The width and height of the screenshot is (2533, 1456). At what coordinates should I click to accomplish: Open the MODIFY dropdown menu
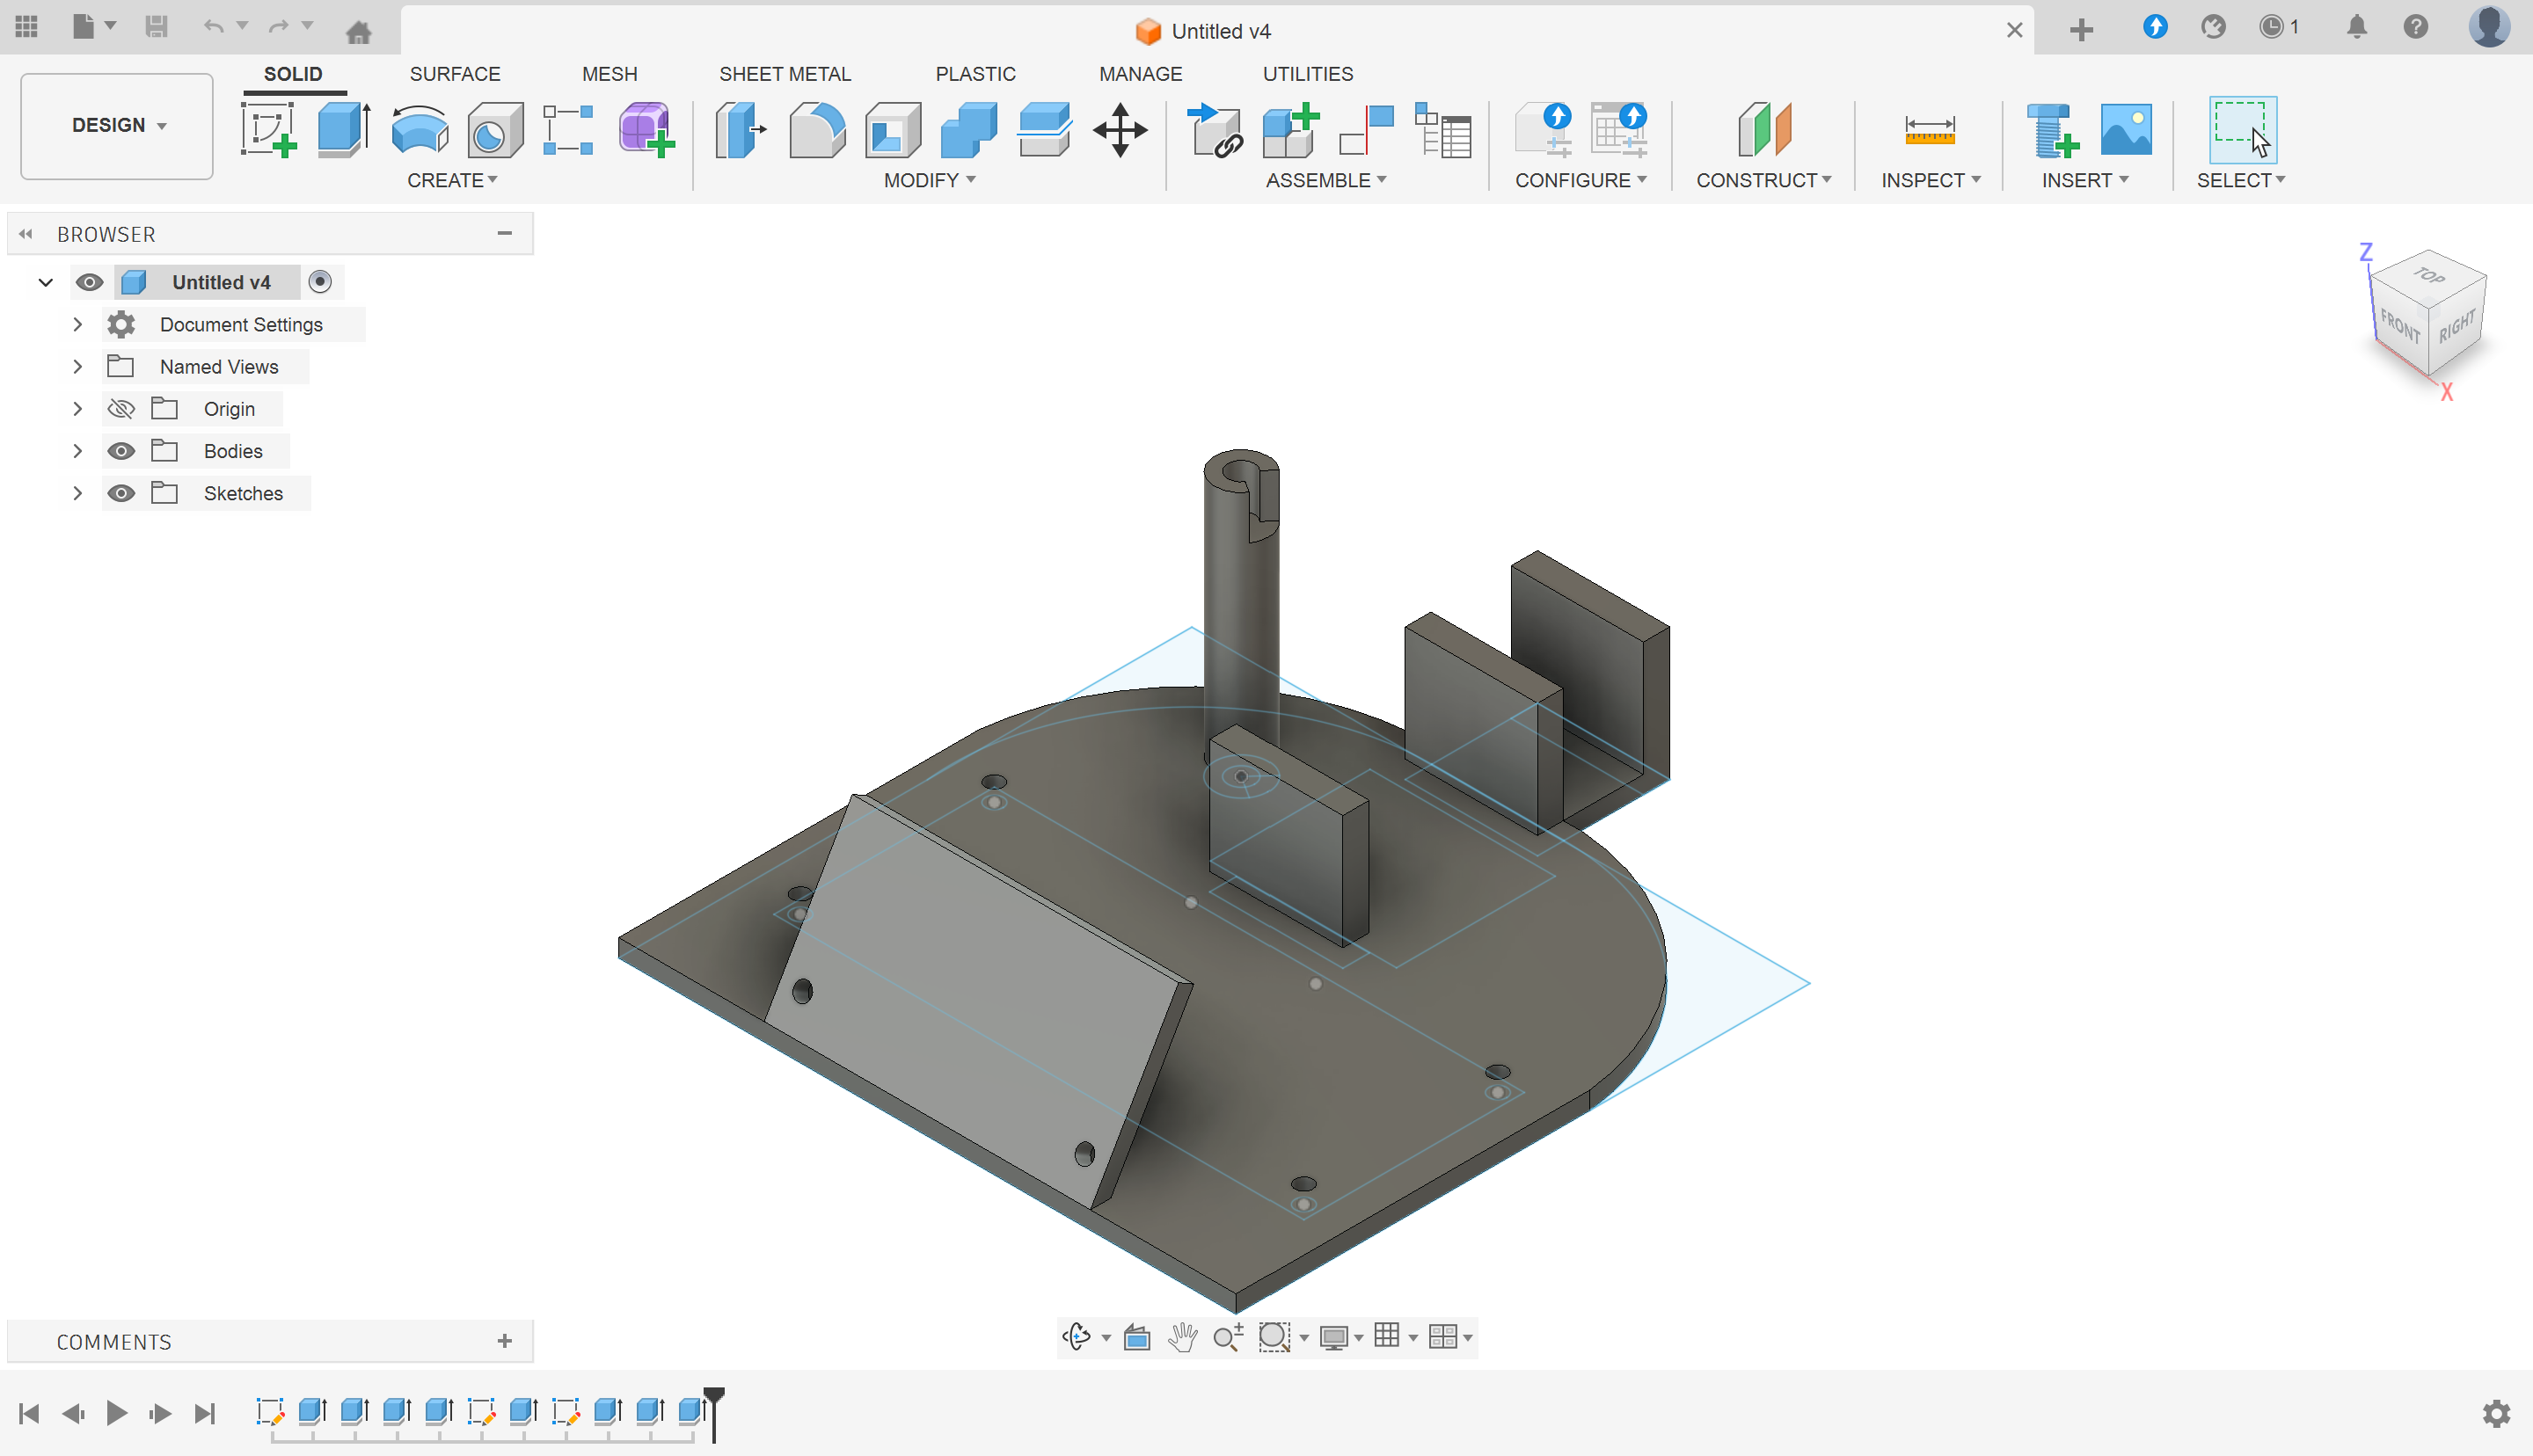(x=929, y=180)
